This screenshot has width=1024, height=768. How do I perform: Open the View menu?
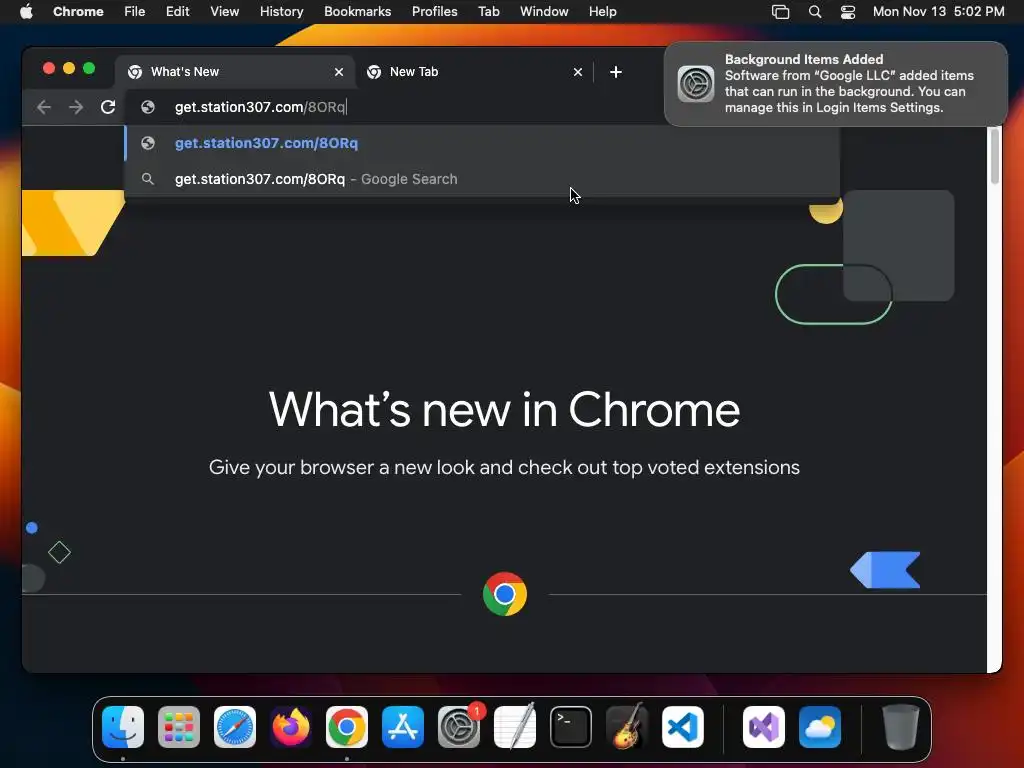click(x=225, y=12)
